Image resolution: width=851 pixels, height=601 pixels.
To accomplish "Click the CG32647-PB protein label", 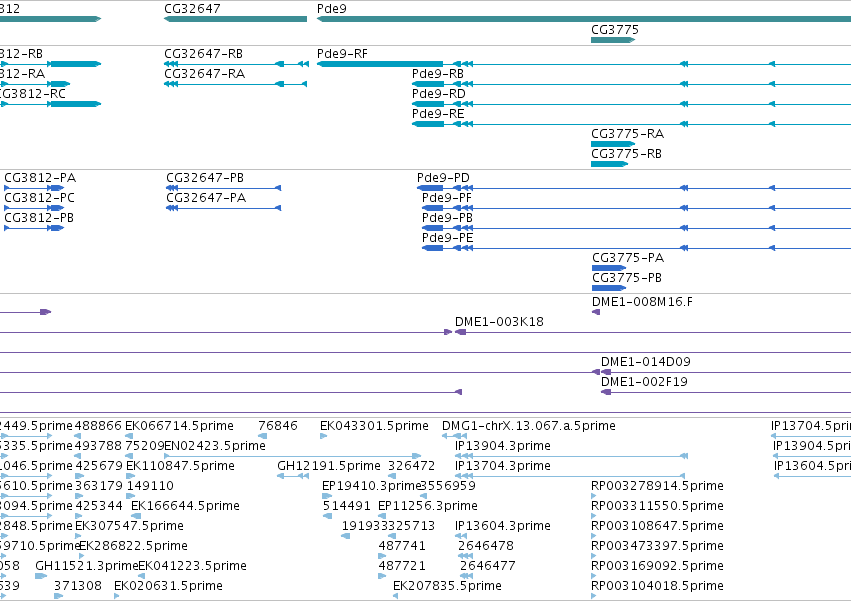I will (x=205, y=178).
